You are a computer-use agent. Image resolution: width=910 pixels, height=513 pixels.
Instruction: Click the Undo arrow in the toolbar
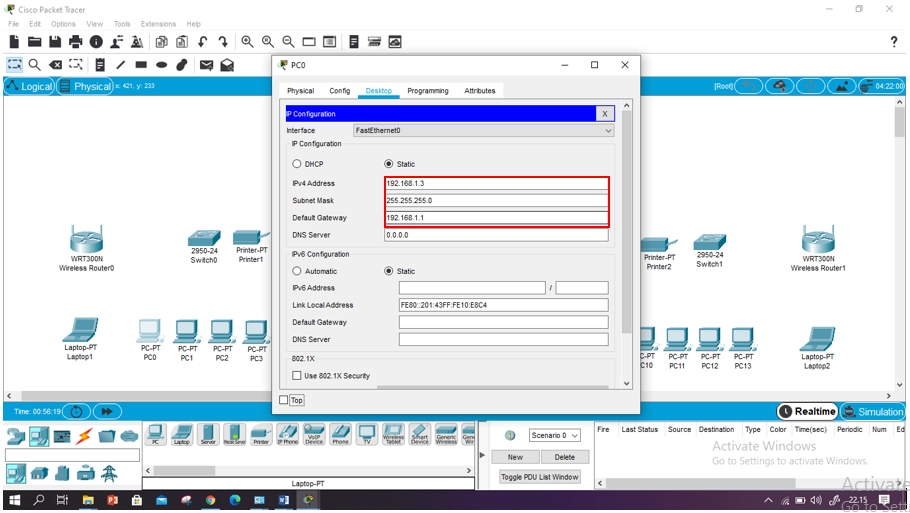203,42
